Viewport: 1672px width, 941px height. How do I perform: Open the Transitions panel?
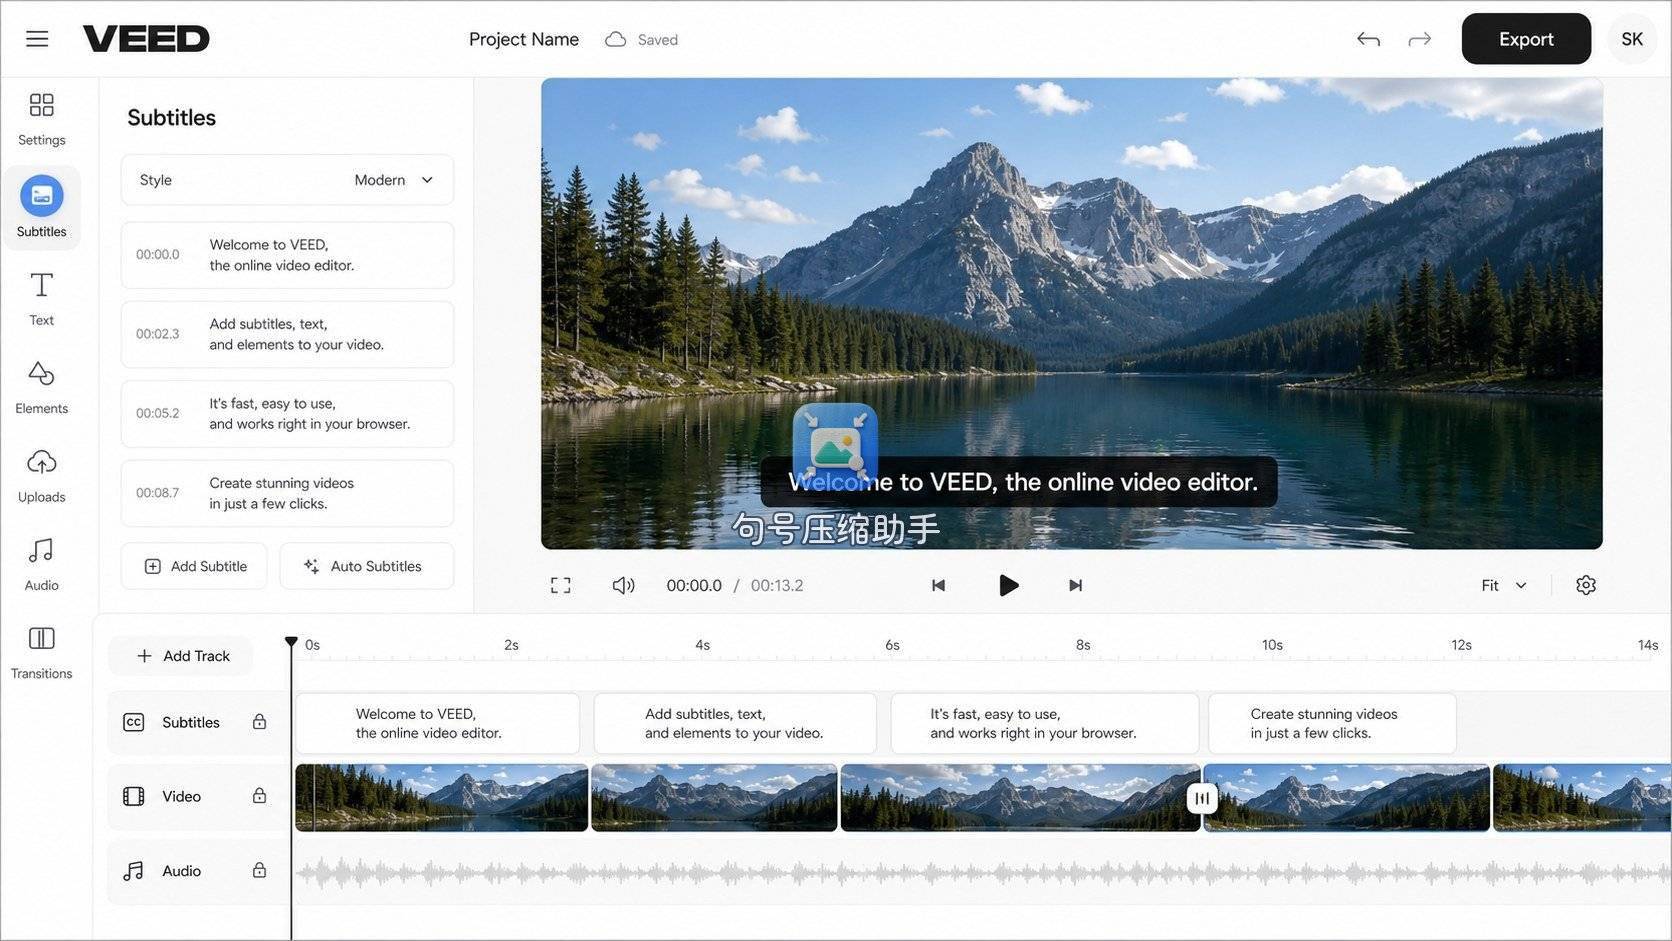41,652
